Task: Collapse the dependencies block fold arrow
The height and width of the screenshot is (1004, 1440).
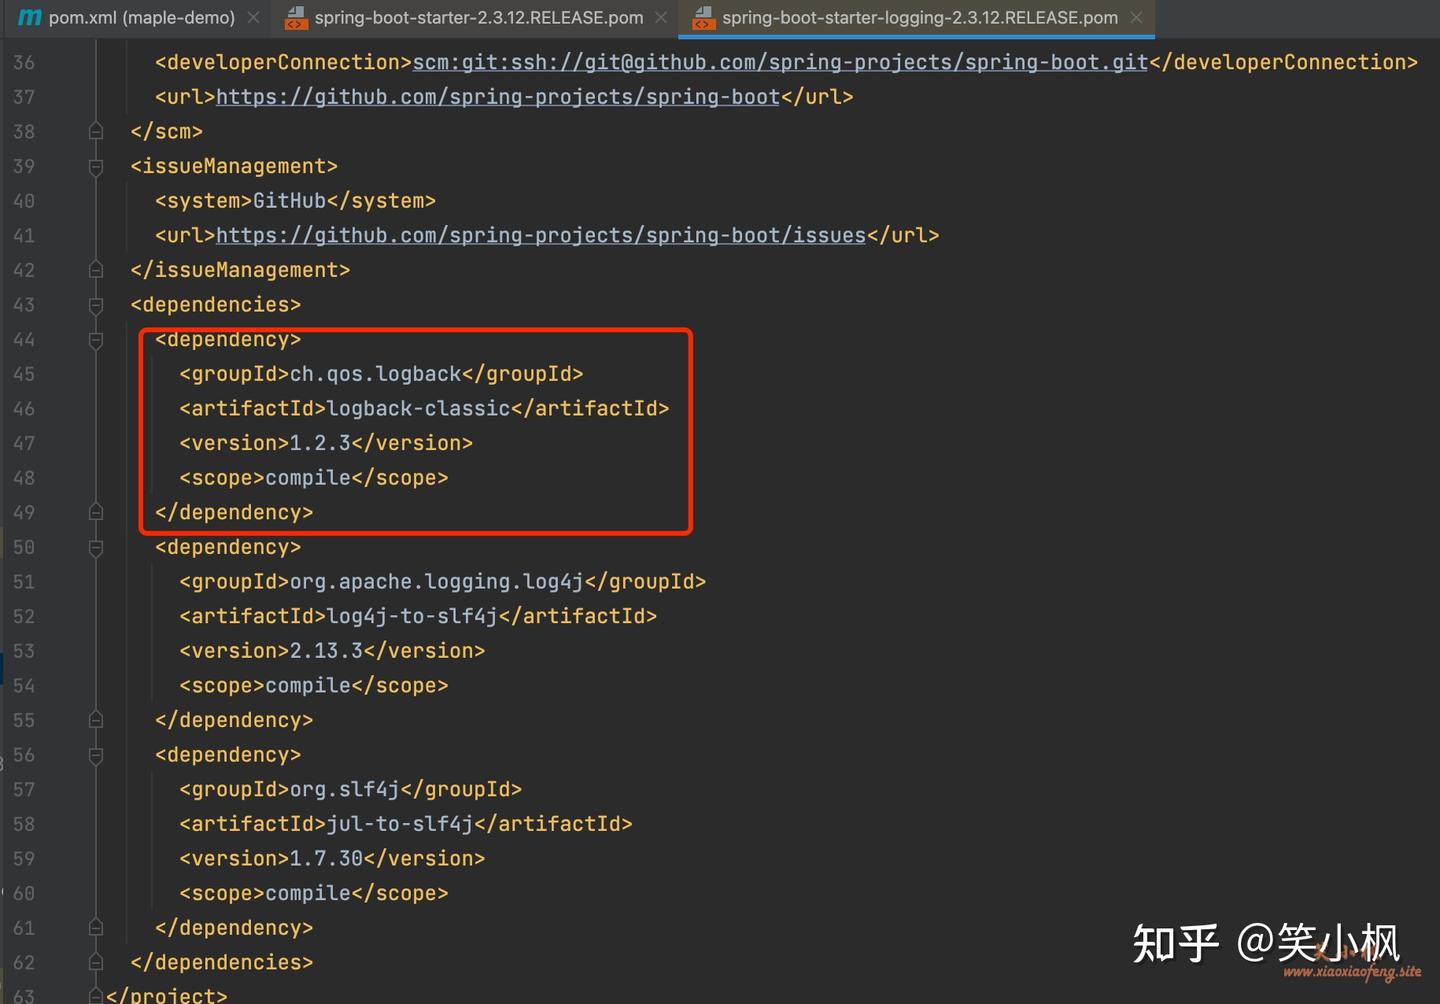Action: (x=96, y=305)
